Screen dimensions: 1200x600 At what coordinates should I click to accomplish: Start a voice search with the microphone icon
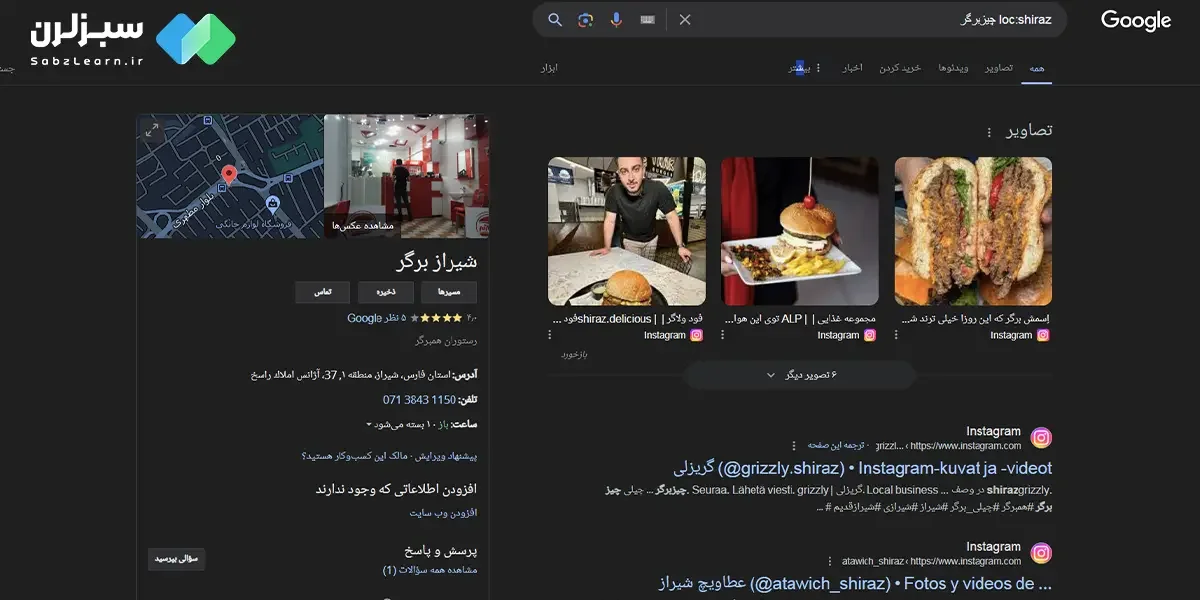(x=613, y=18)
